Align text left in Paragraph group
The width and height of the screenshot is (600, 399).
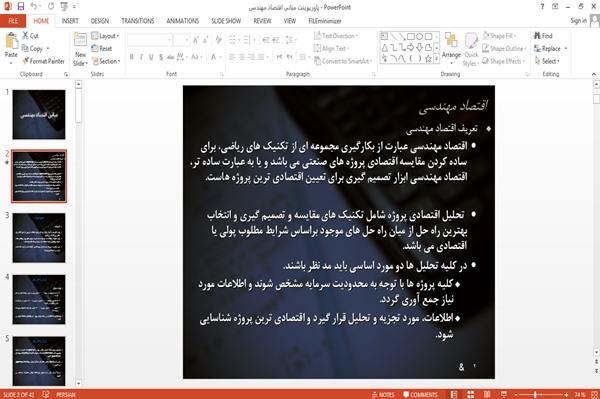click(x=232, y=57)
